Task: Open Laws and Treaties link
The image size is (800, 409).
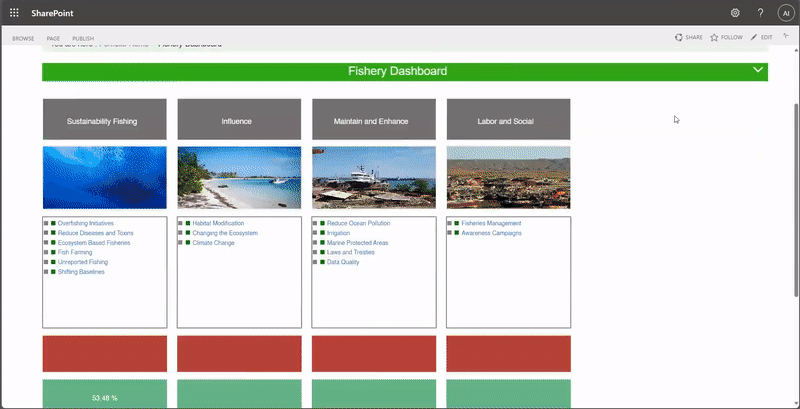Action: [351, 252]
